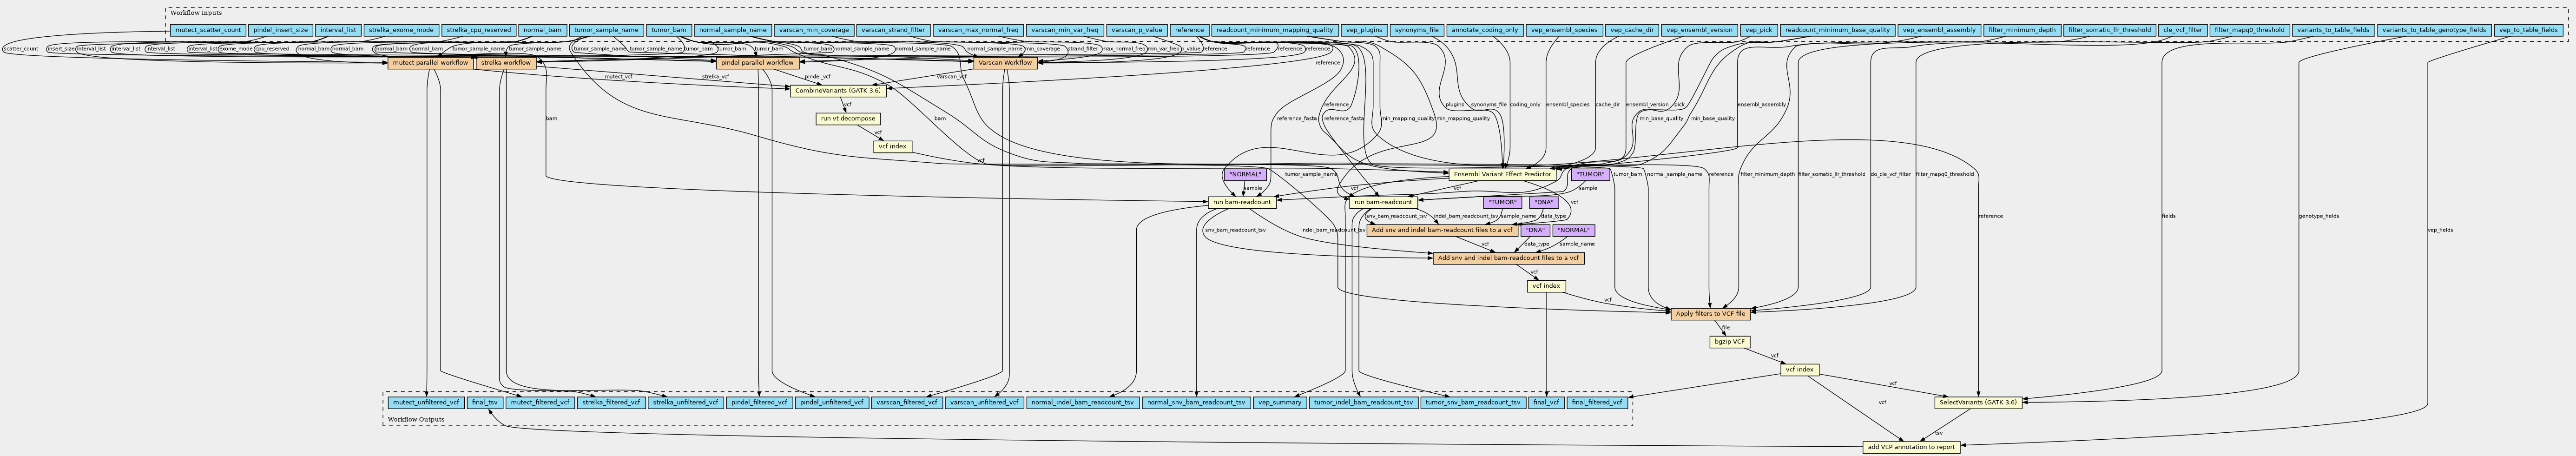The width and height of the screenshot is (2576, 456).
Task: Select the normal_indel_bam_readcount_tsv output node
Action: coord(1082,403)
